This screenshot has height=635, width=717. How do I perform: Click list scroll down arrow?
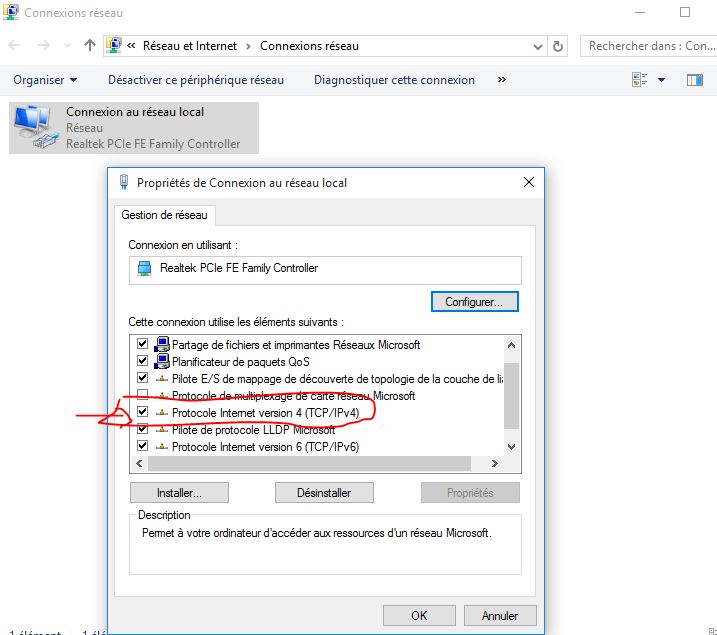[x=512, y=447]
